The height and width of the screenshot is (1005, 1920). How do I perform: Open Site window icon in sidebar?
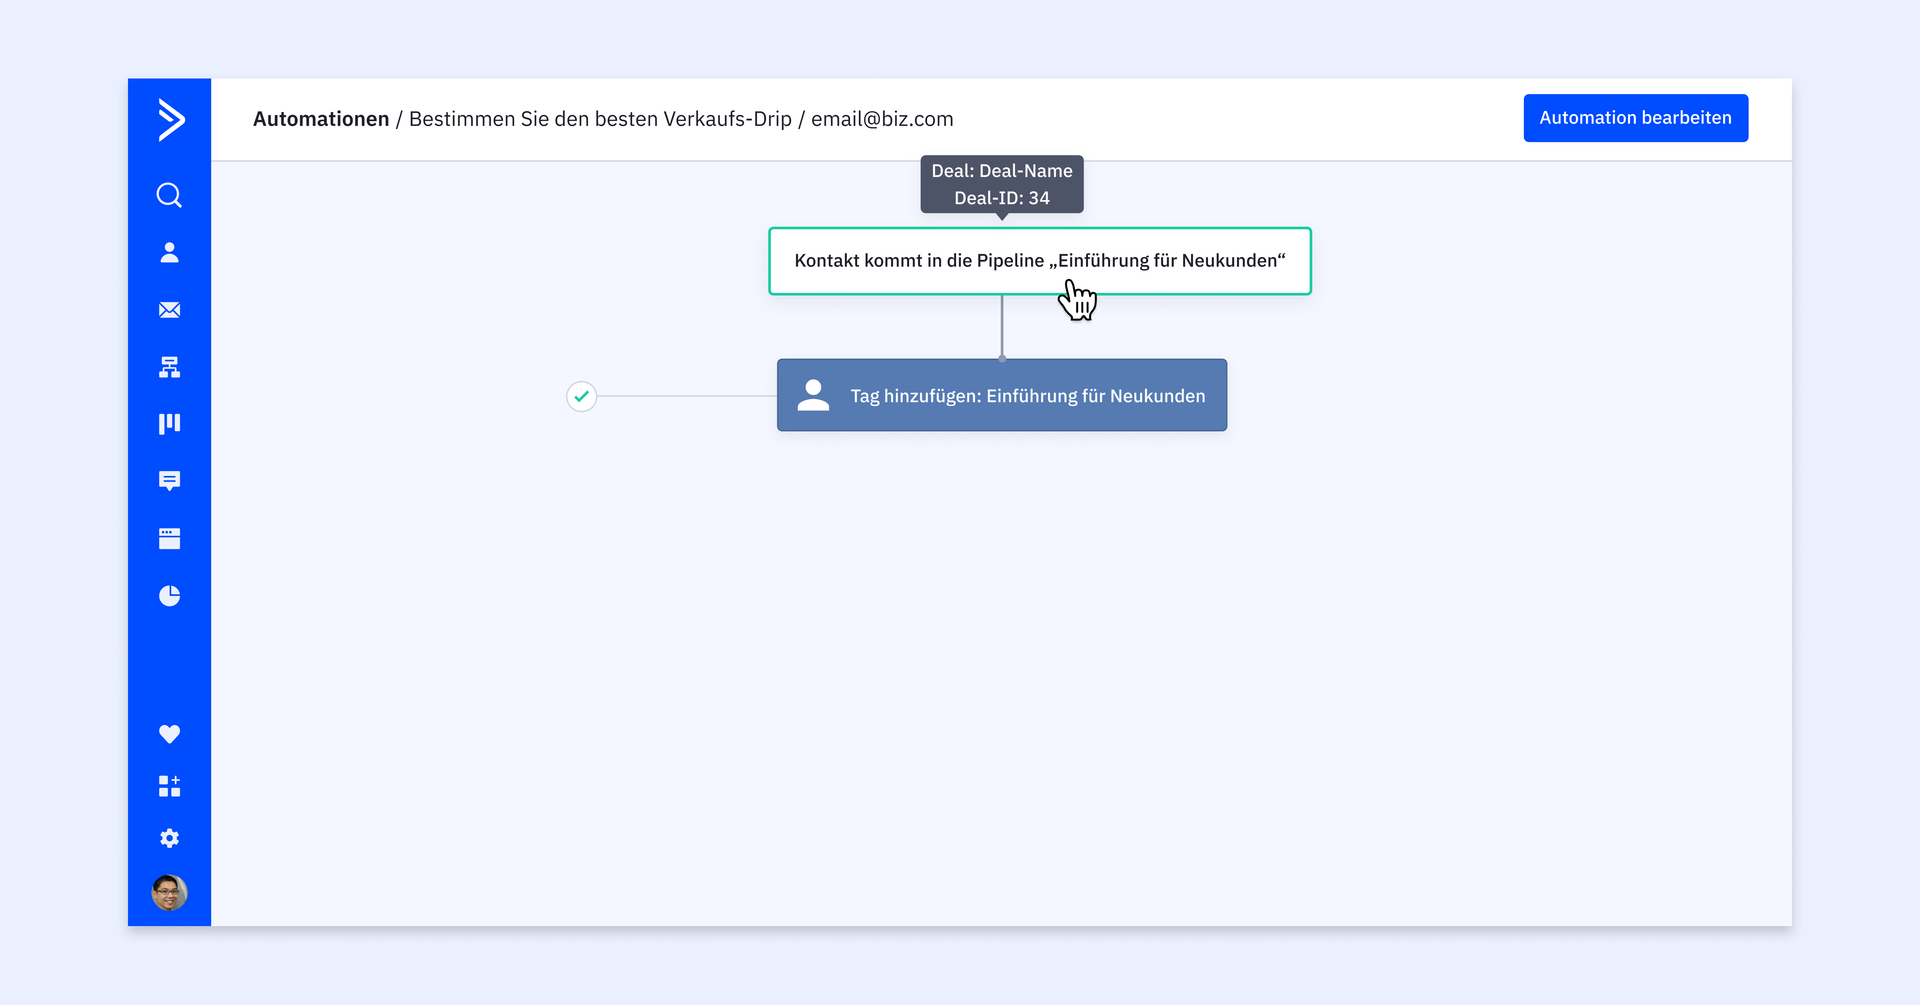point(169,539)
